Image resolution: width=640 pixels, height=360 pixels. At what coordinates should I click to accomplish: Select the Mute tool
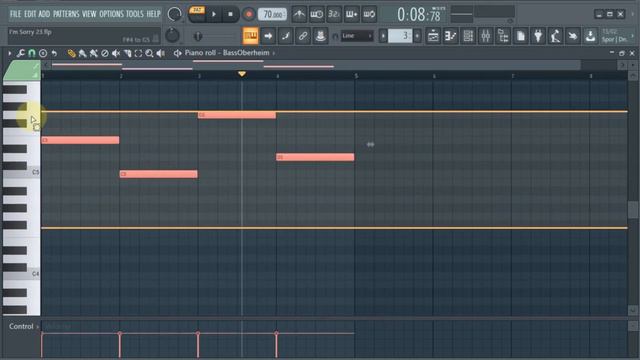pyautogui.click(x=116, y=53)
